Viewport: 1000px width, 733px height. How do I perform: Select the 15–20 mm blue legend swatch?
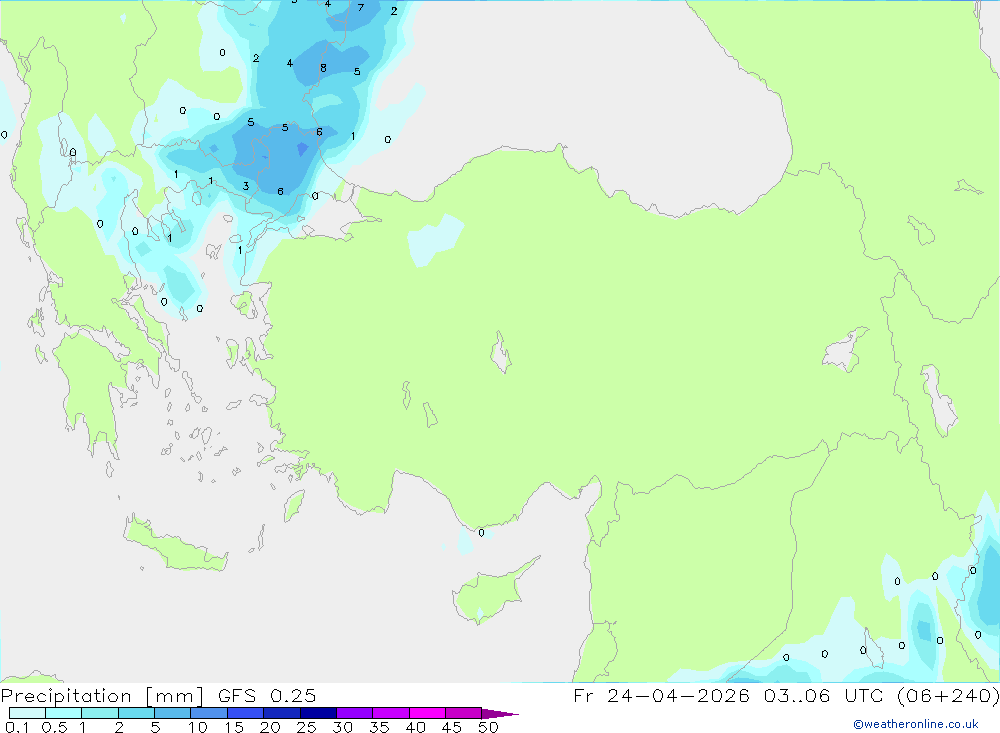pyautogui.click(x=246, y=713)
